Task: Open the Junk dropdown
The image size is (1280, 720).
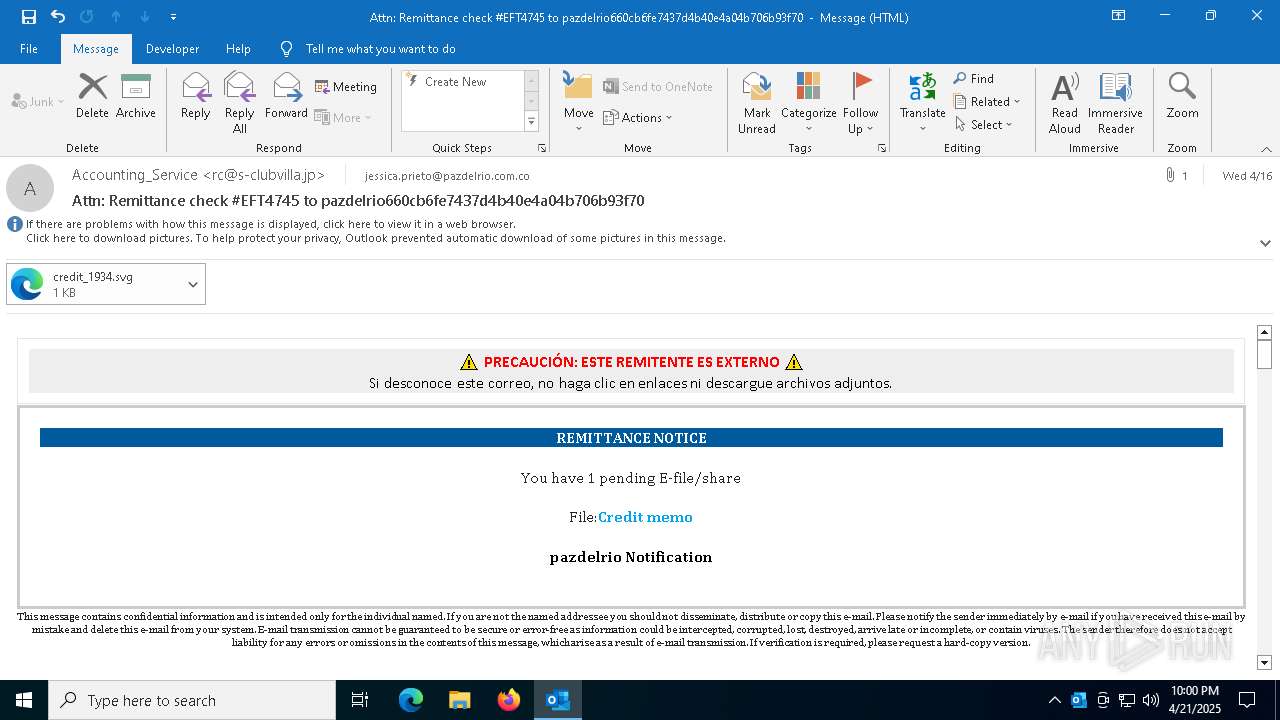Action: pyautogui.click(x=38, y=101)
